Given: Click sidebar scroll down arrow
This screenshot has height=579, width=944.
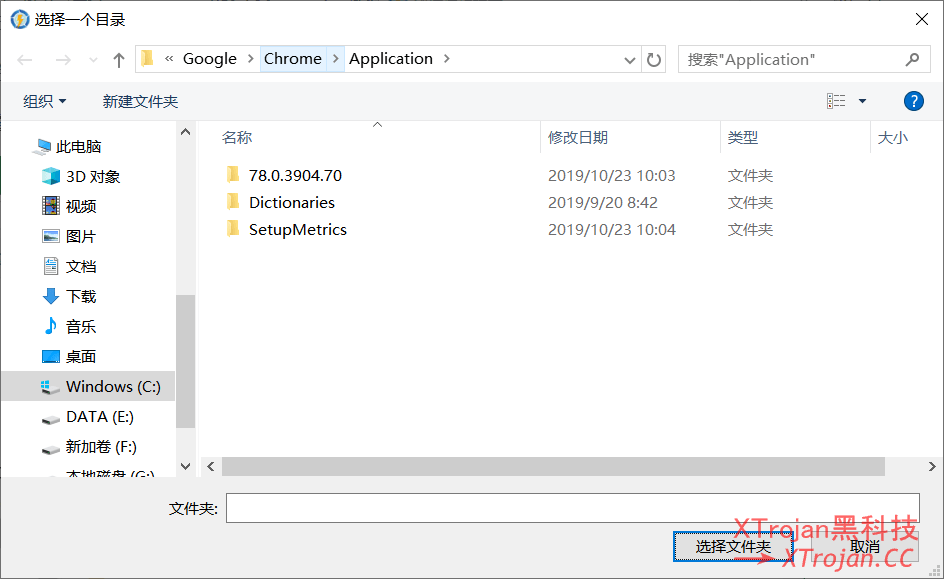Looking at the screenshot, I should click(x=185, y=466).
